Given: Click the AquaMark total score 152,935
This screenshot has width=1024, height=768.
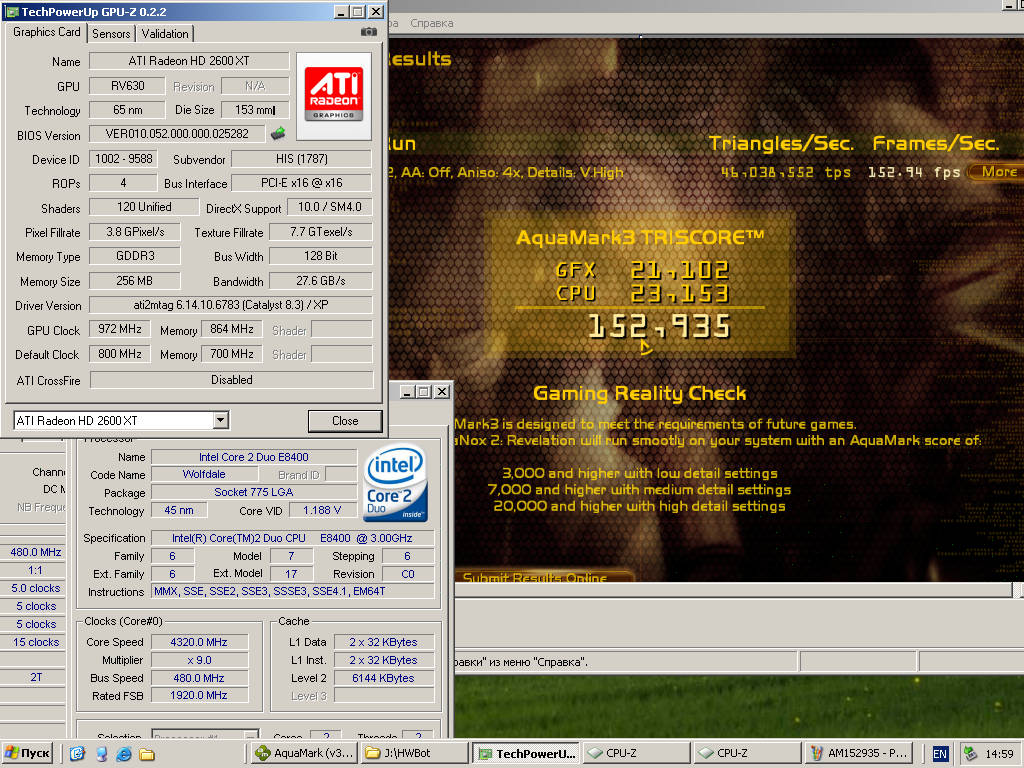Looking at the screenshot, I should (x=659, y=327).
